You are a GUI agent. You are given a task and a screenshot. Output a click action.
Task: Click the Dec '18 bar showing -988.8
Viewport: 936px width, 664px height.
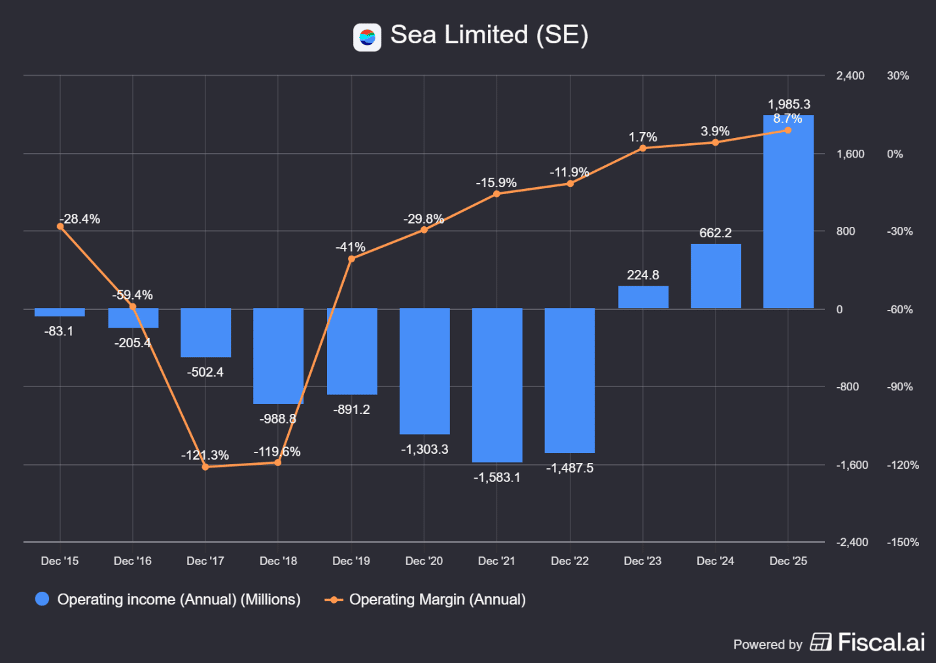[x=278, y=356]
